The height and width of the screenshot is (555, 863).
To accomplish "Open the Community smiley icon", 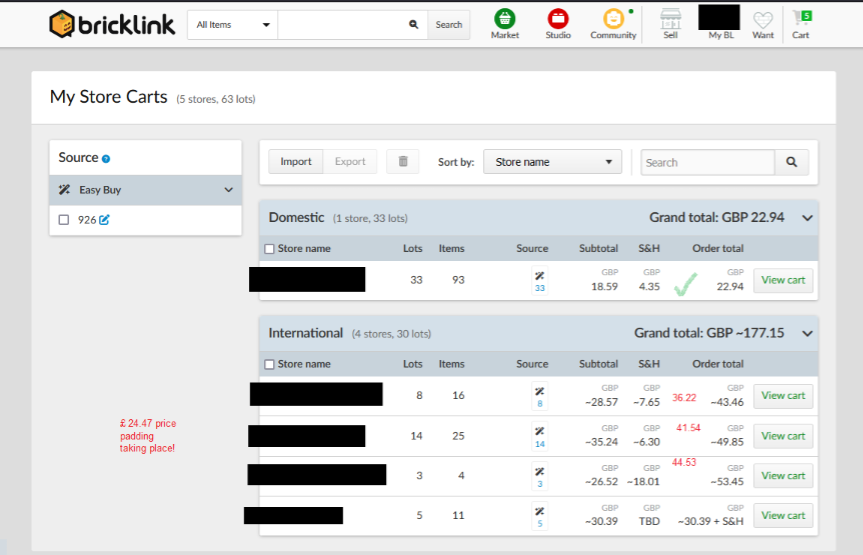I will [x=613, y=20].
